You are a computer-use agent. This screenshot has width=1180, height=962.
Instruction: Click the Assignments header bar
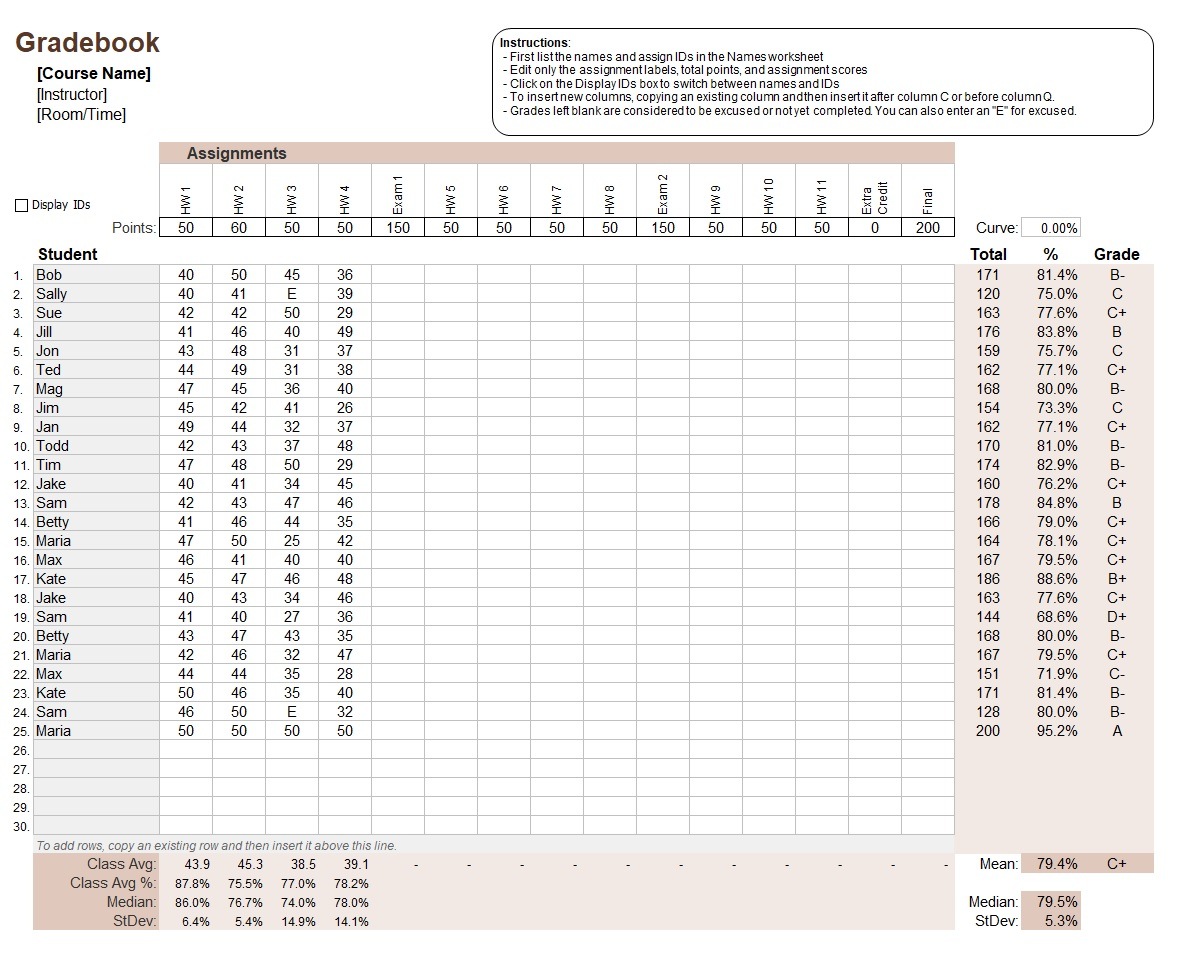tap(556, 153)
